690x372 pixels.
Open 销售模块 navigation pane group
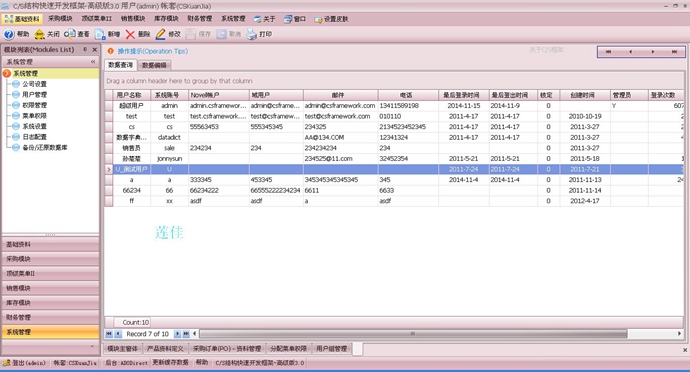pos(51,288)
